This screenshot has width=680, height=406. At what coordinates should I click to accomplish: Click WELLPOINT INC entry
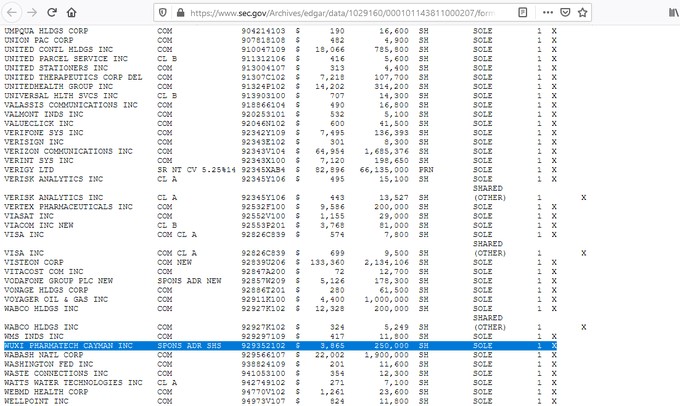[36, 401]
